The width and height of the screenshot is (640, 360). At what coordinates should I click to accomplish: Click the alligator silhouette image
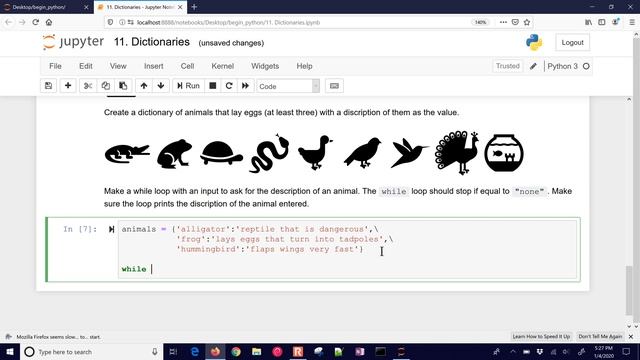point(127,153)
